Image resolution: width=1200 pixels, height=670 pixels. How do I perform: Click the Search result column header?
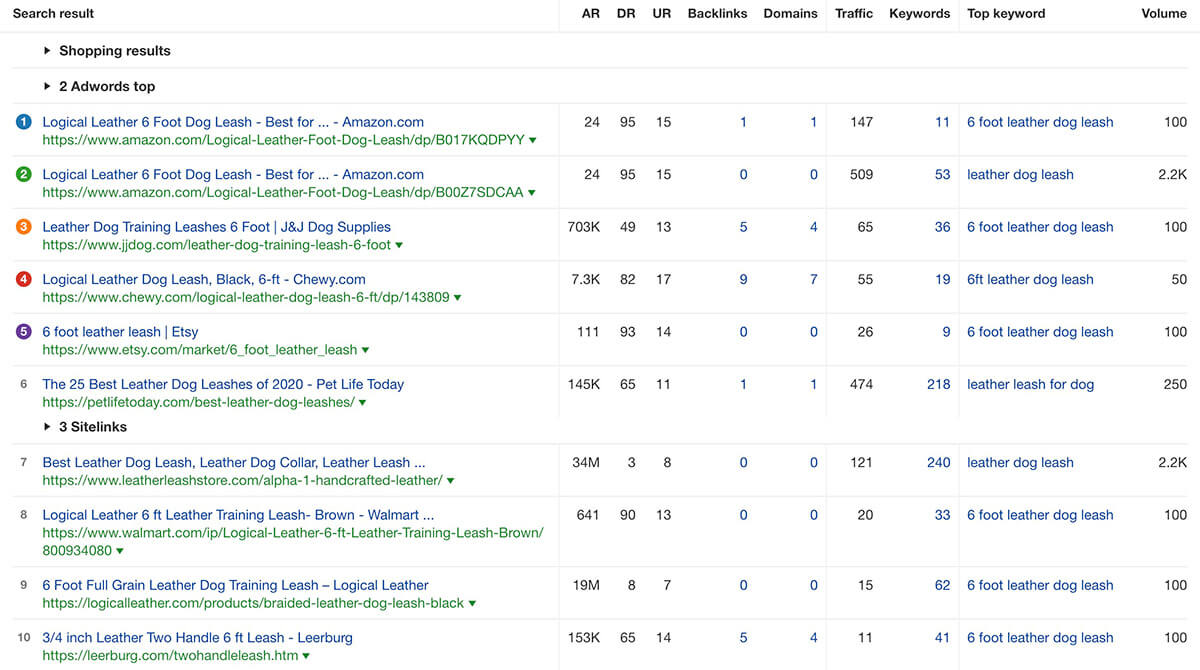[x=54, y=14]
